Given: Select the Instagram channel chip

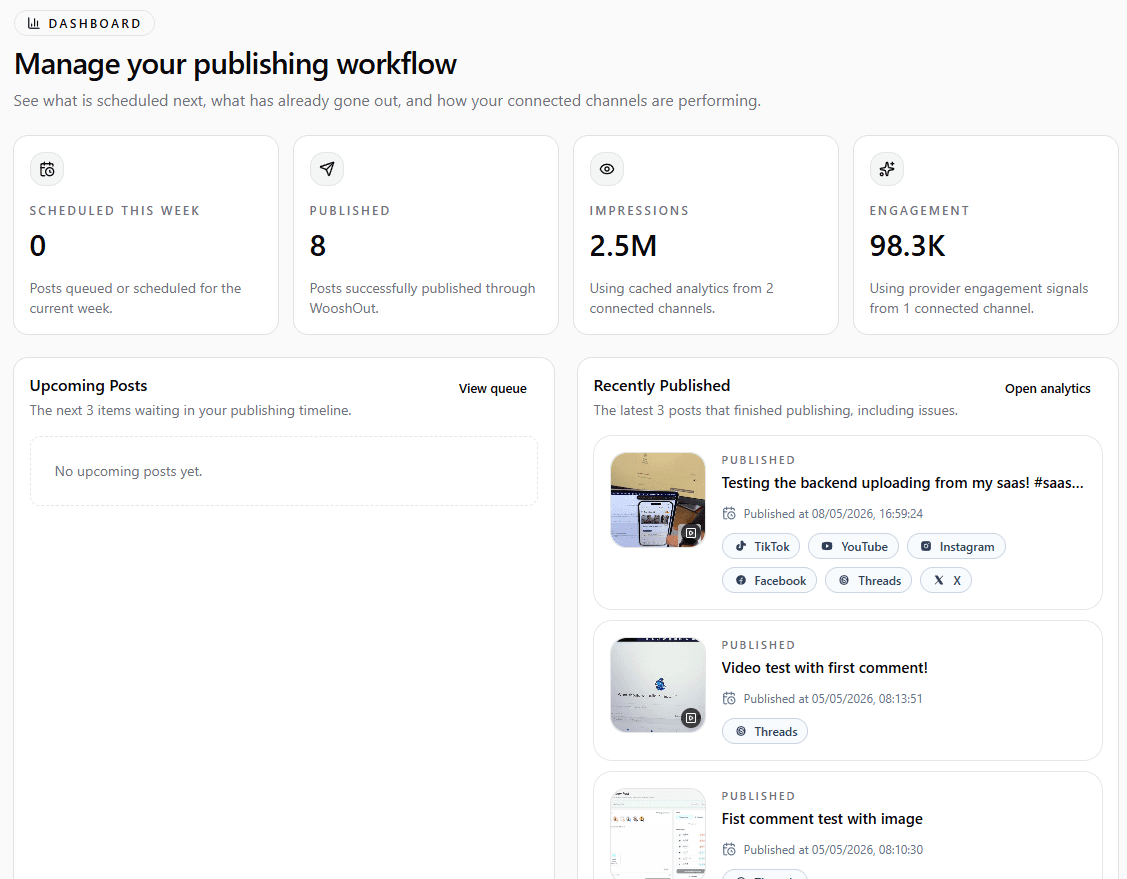Looking at the screenshot, I should coord(956,546).
